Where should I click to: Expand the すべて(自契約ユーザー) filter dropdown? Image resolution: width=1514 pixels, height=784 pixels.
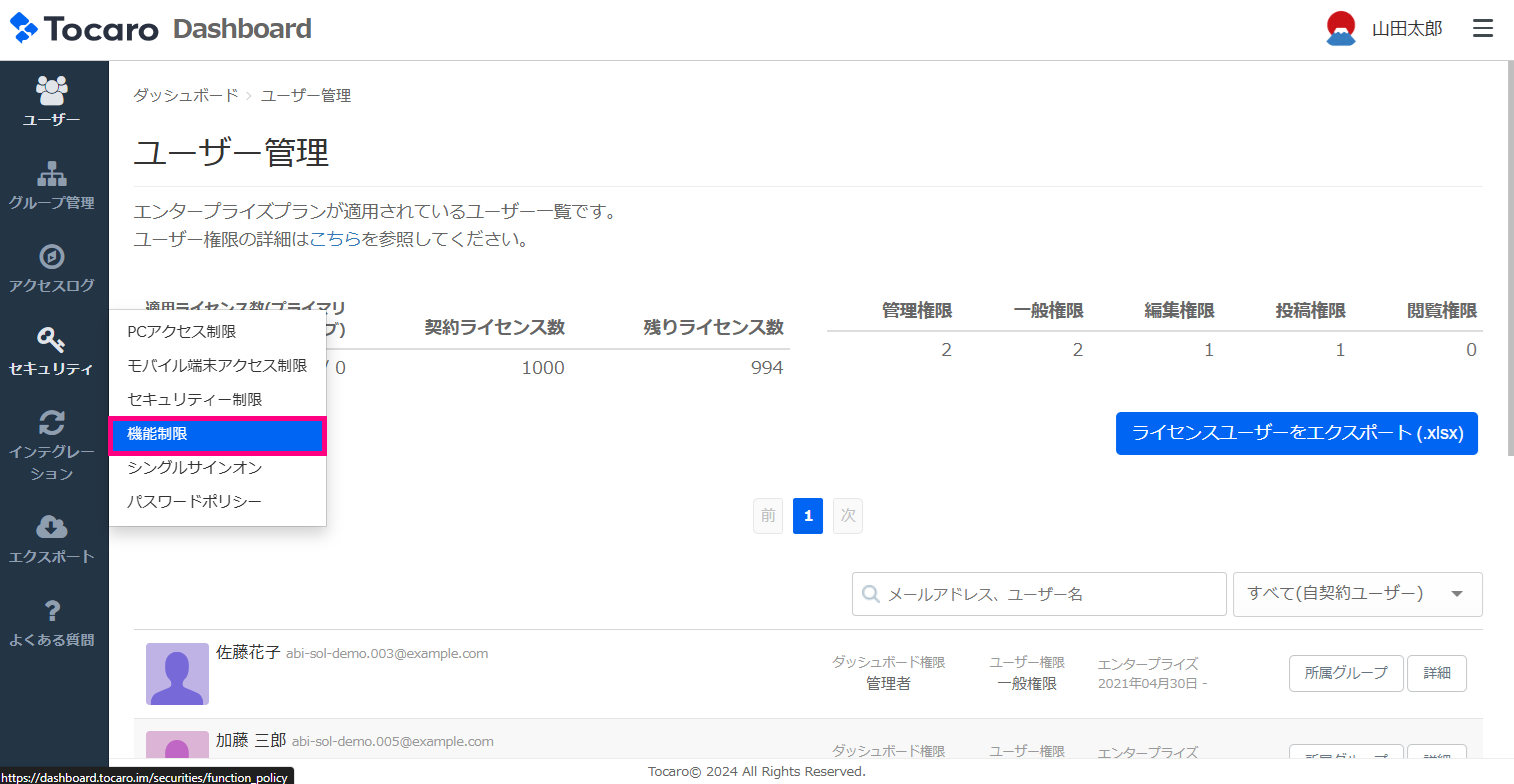click(x=1357, y=594)
